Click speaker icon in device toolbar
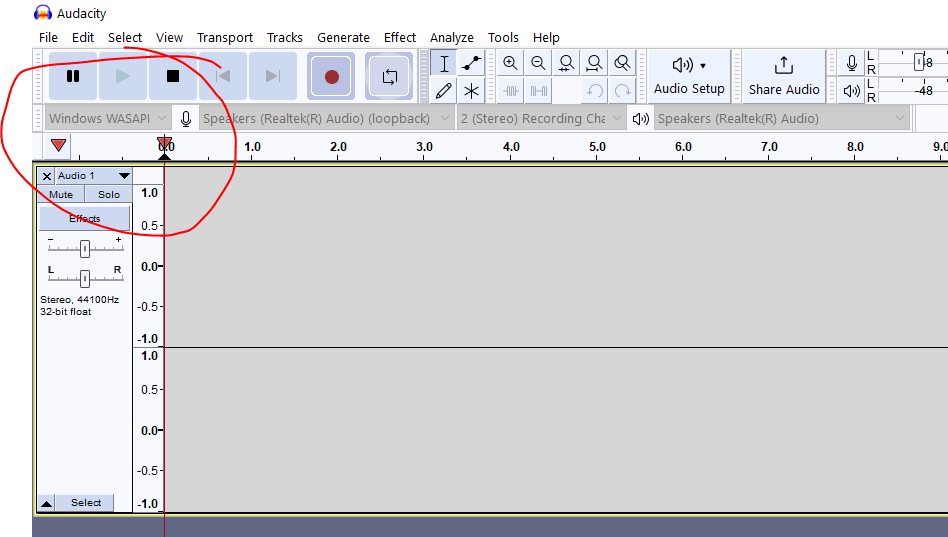 [x=640, y=119]
